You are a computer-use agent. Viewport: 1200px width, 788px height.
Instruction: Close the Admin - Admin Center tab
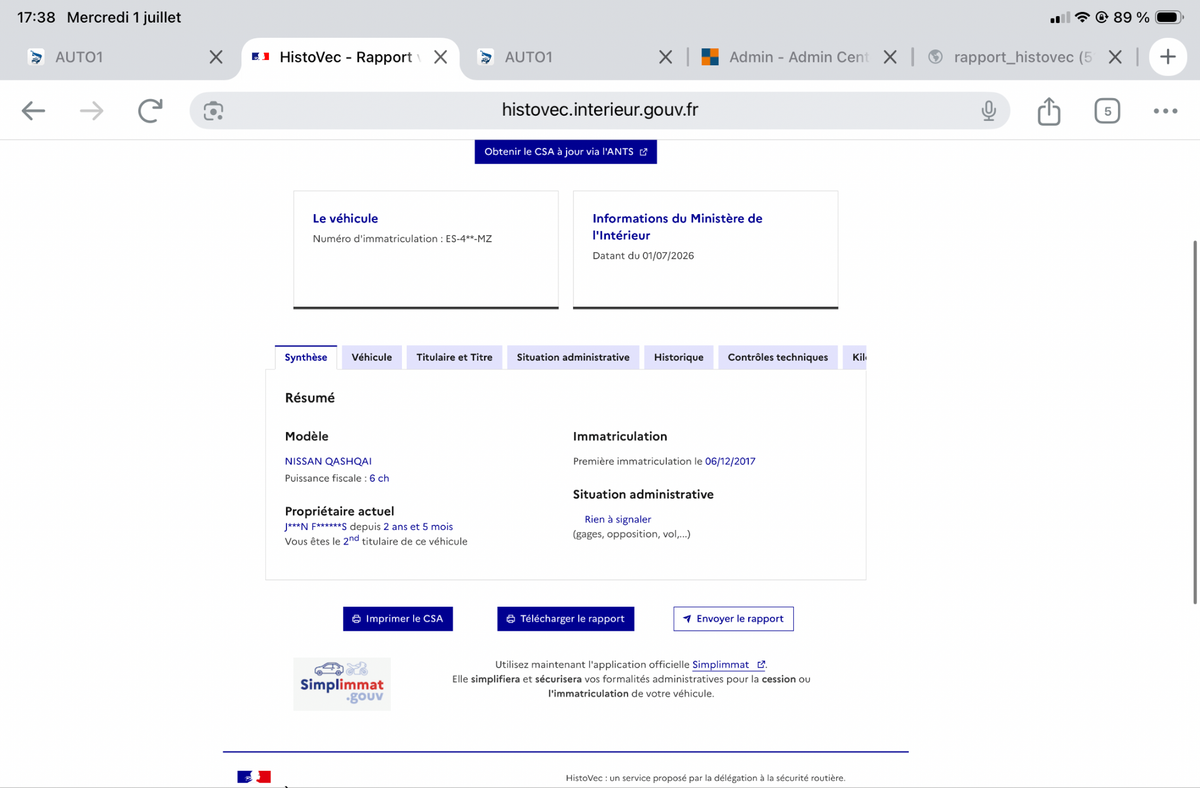(890, 57)
